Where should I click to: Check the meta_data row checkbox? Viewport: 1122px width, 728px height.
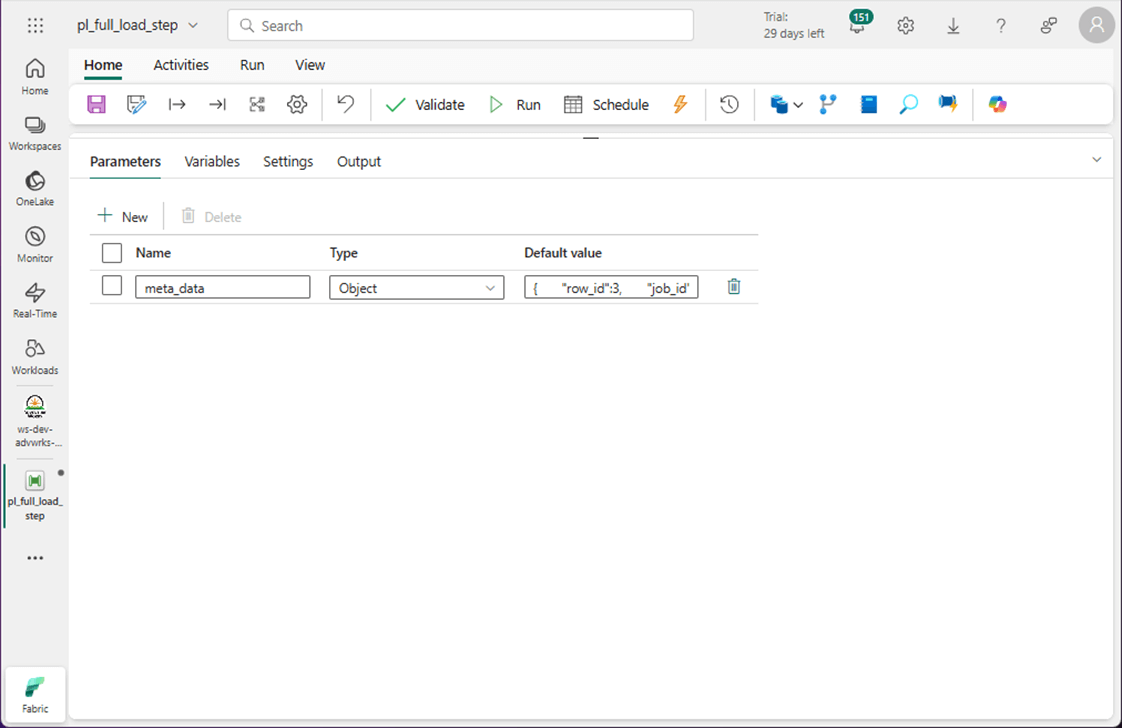coord(112,286)
